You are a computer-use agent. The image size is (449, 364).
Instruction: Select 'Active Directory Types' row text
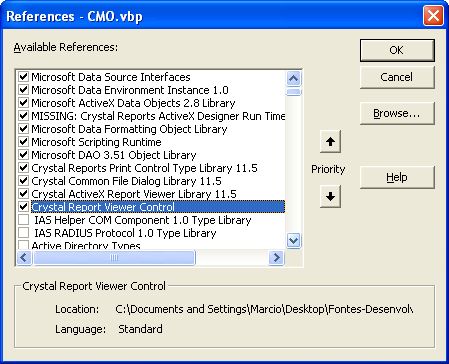tap(86, 245)
